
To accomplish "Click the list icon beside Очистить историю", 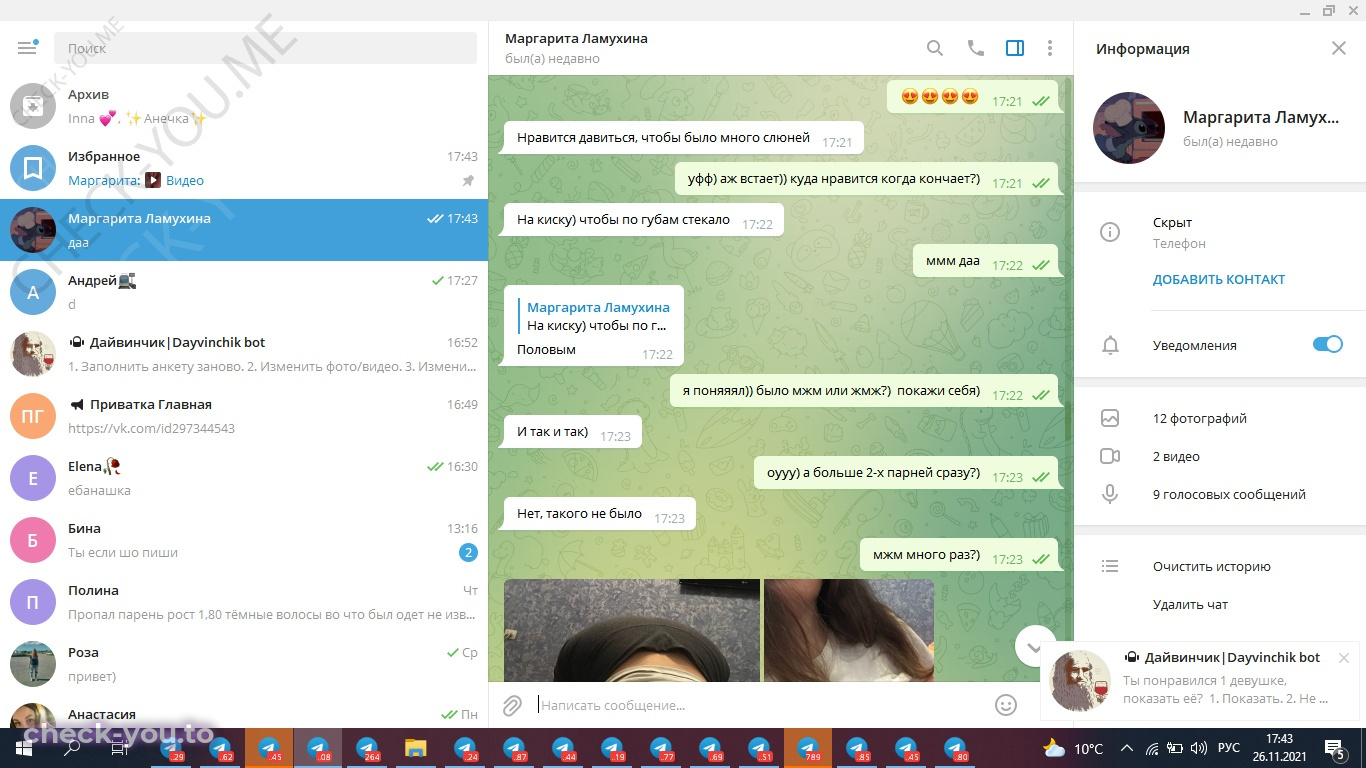I will click(x=1109, y=566).
